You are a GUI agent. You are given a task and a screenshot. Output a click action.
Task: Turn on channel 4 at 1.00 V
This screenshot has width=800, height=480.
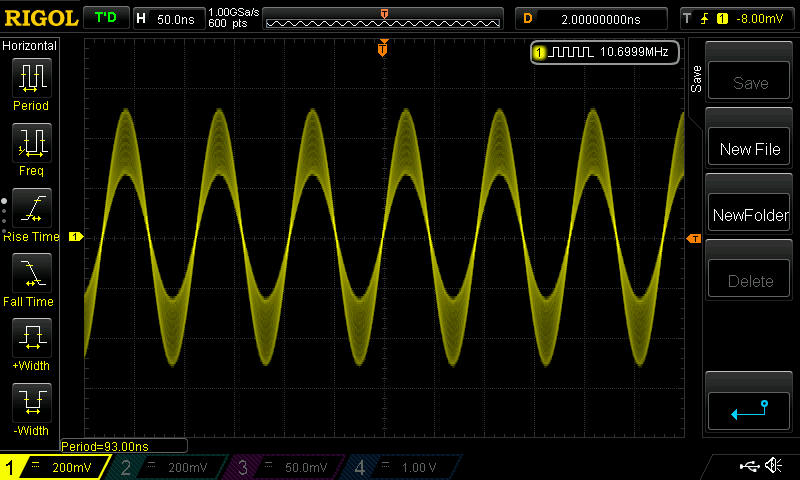tap(402, 467)
